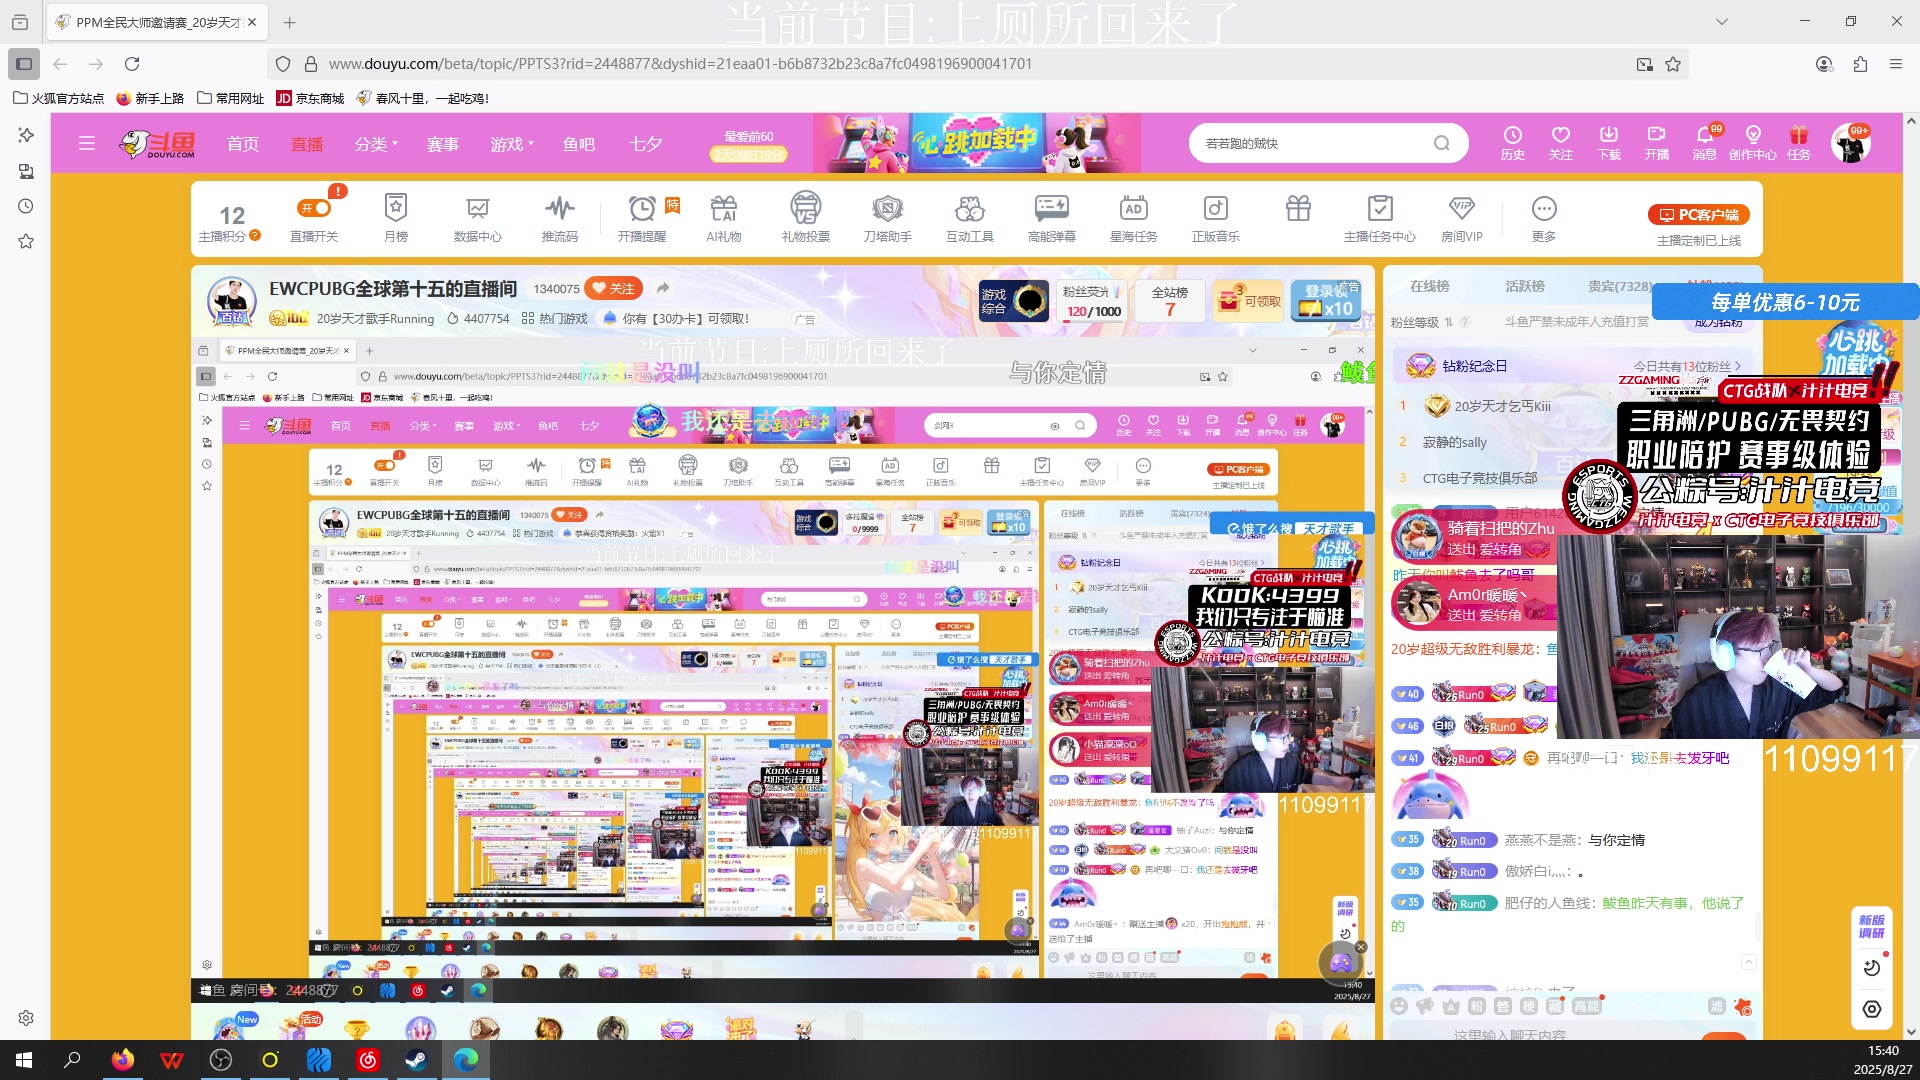The image size is (1920, 1080).
Task: Click the 下载 download icon
Action: click(1609, 143)
